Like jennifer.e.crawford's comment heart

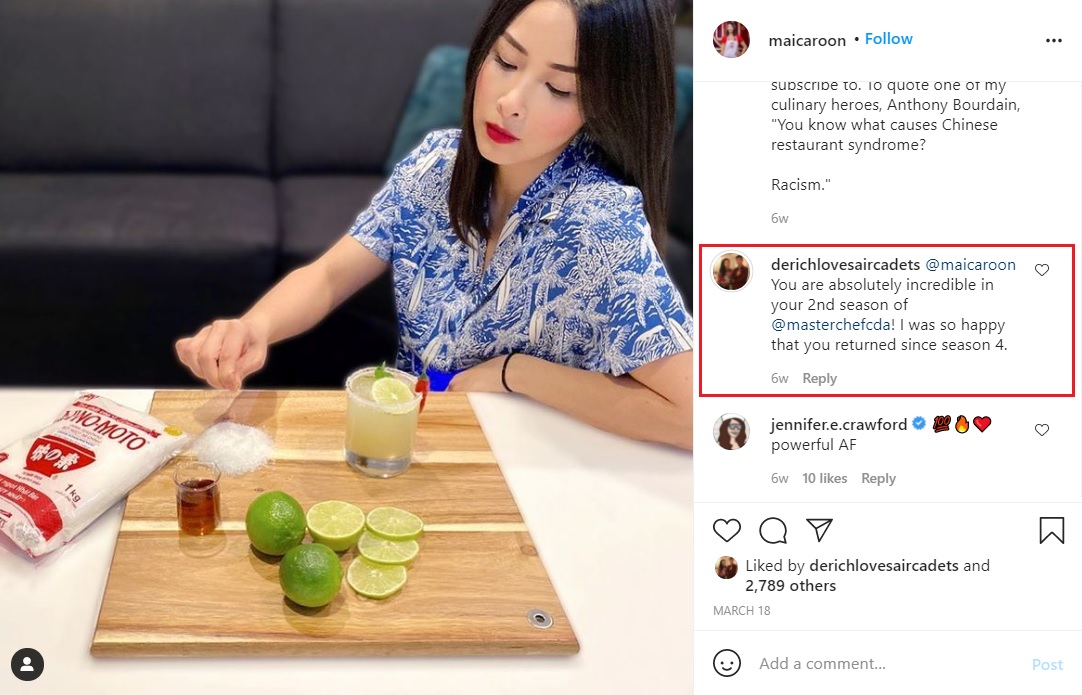point(1042,430)
